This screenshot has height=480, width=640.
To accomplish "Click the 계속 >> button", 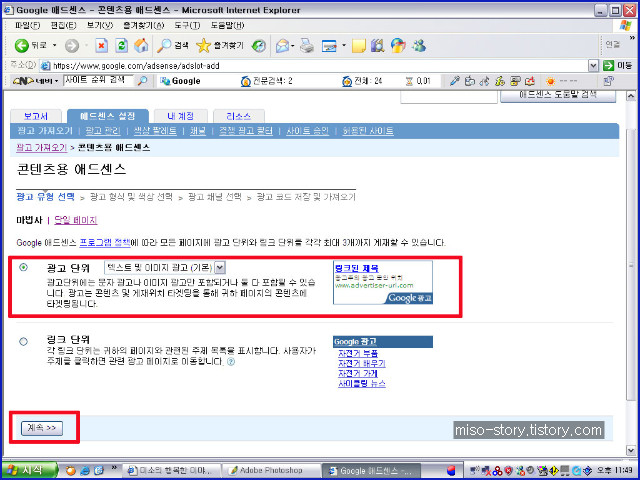I will pos(42,428).
